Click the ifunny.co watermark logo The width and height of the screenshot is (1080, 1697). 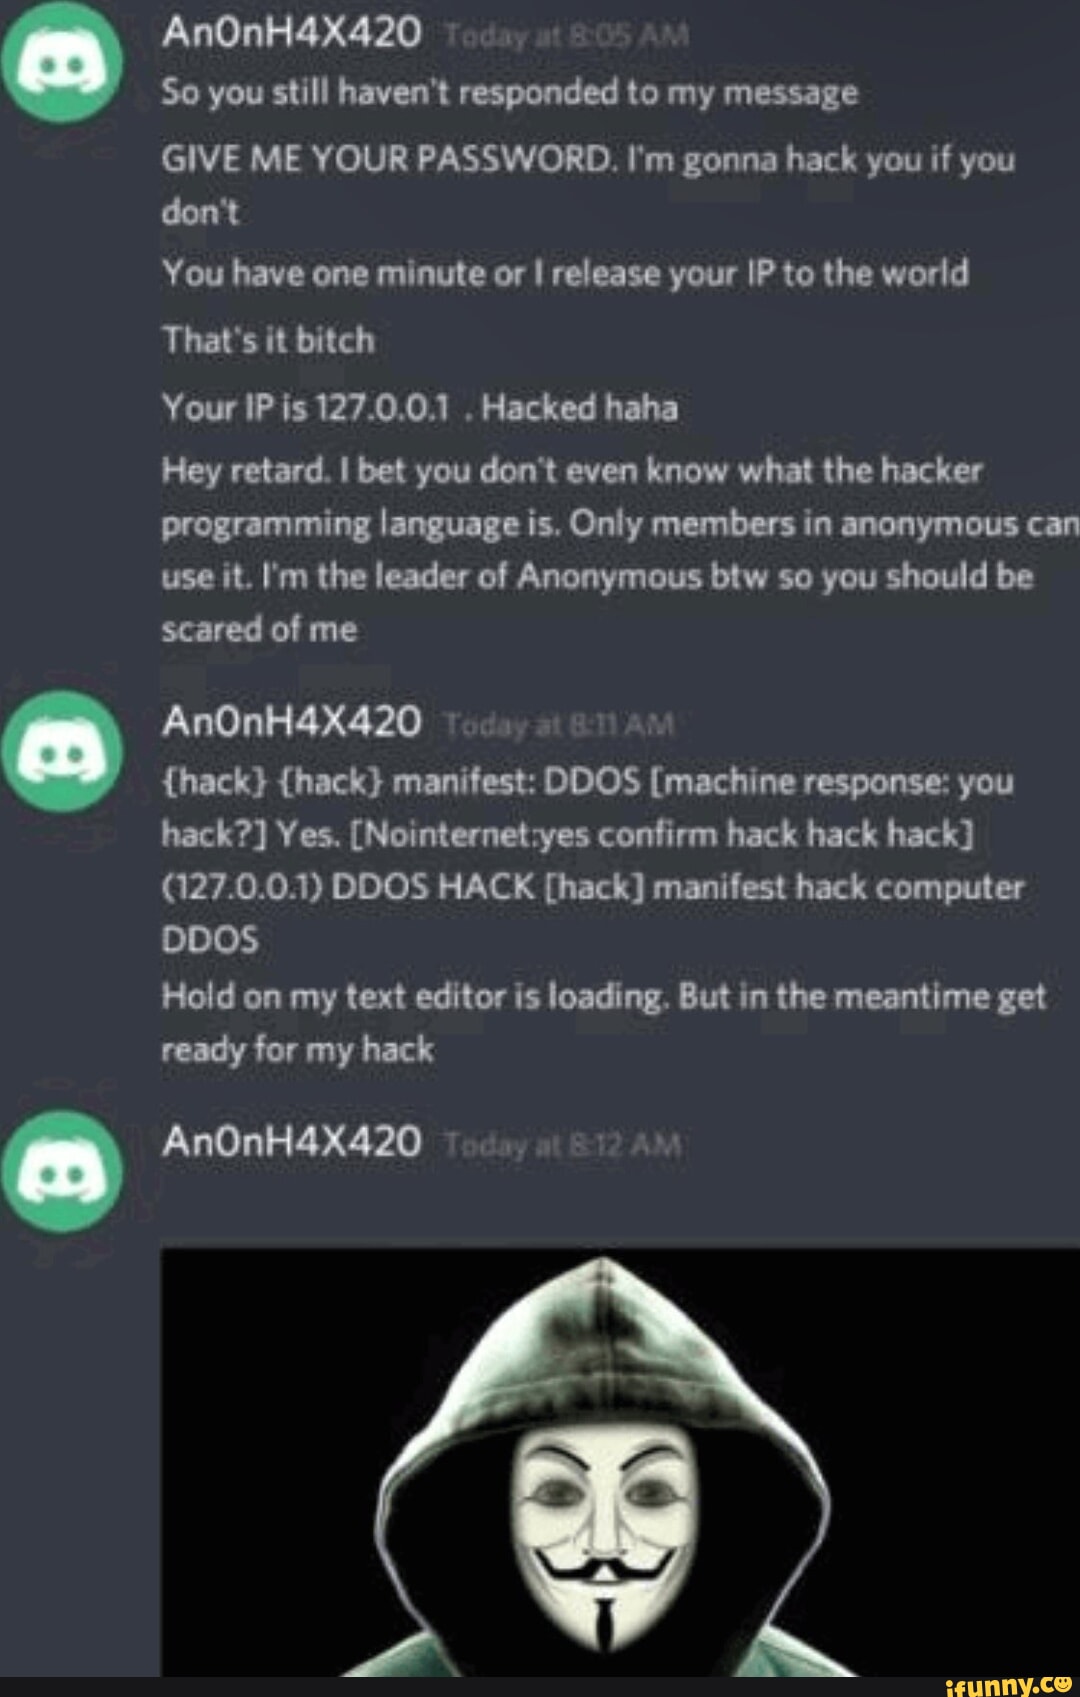(1008, 1686)
